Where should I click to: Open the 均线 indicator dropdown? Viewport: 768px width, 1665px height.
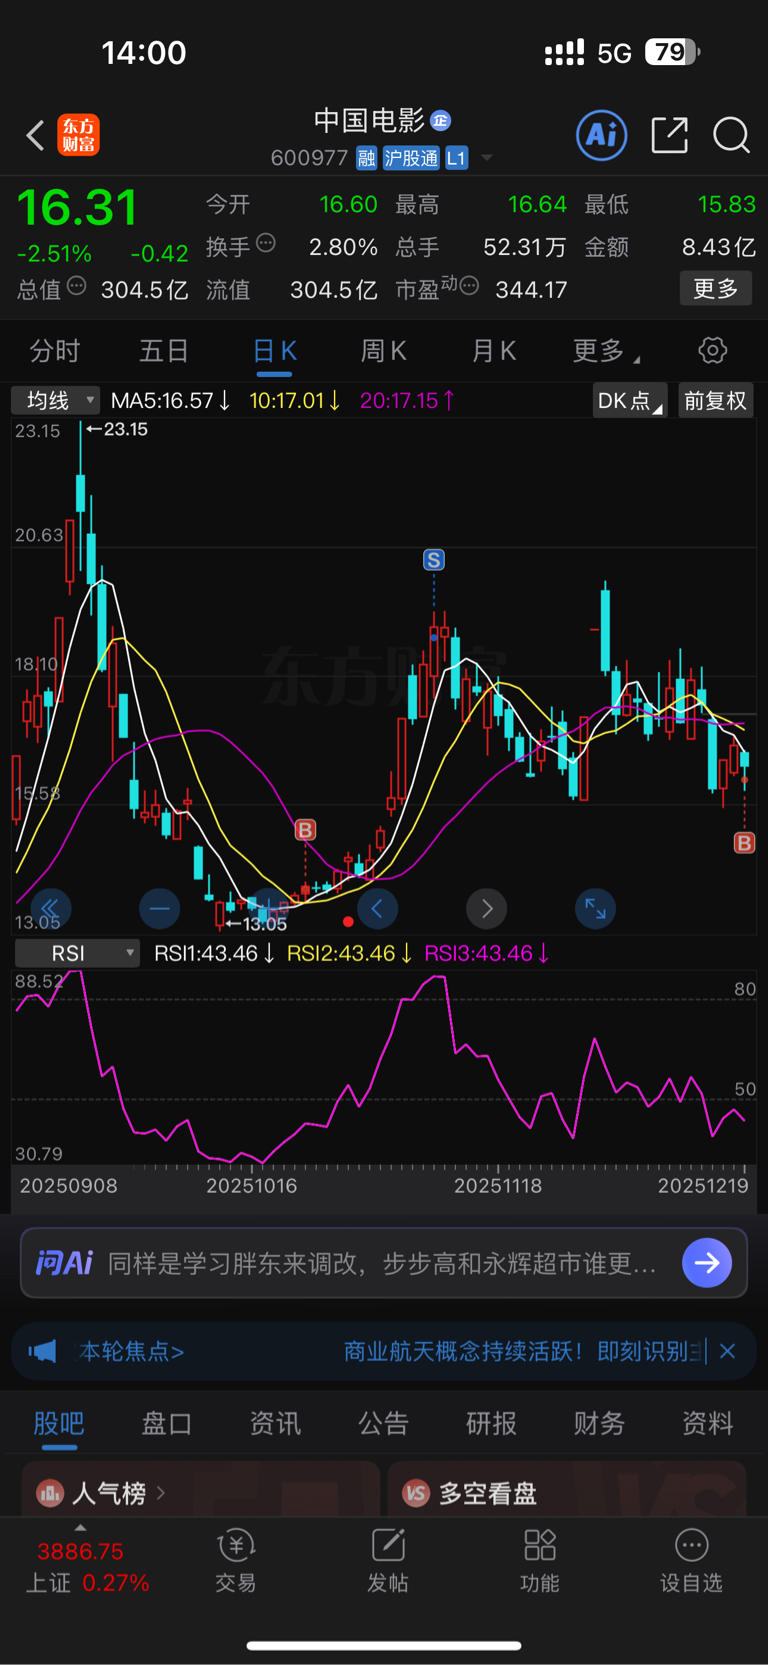(x=55, y=400)
